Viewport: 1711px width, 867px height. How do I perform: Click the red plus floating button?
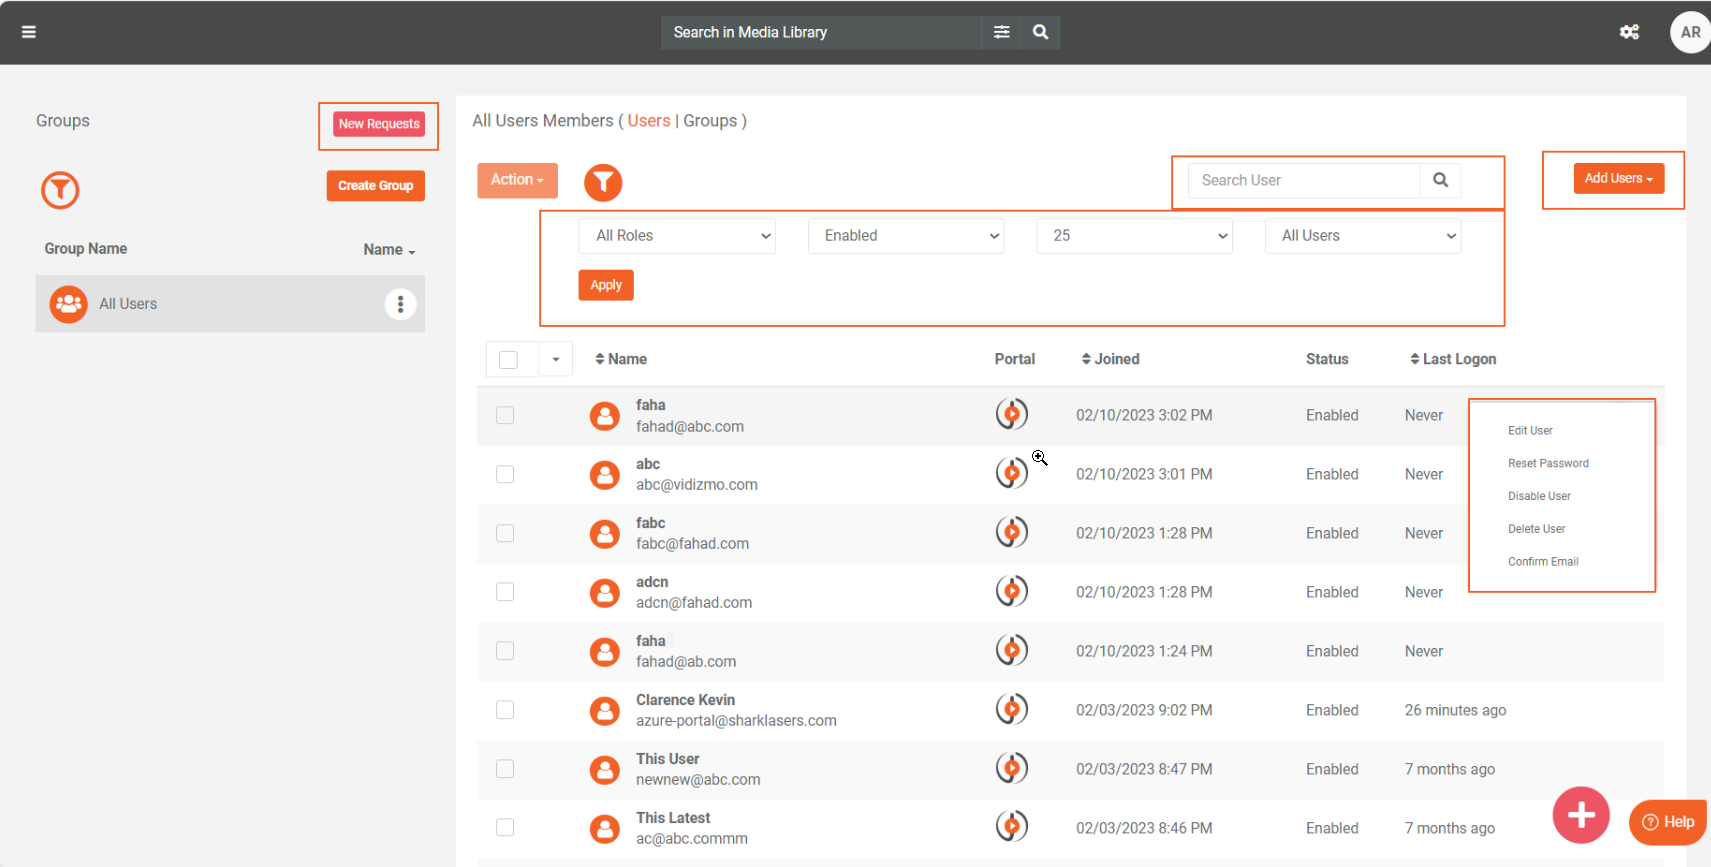1581,815
